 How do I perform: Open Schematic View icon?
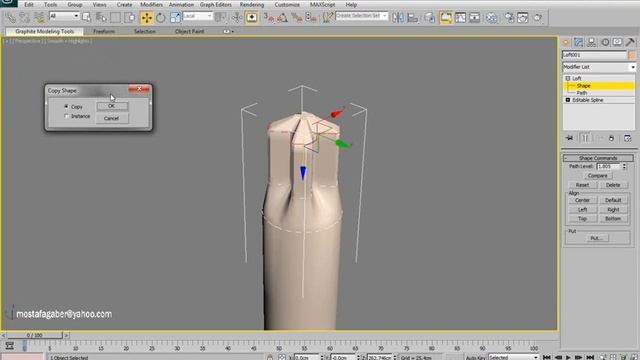pos(474,18)
